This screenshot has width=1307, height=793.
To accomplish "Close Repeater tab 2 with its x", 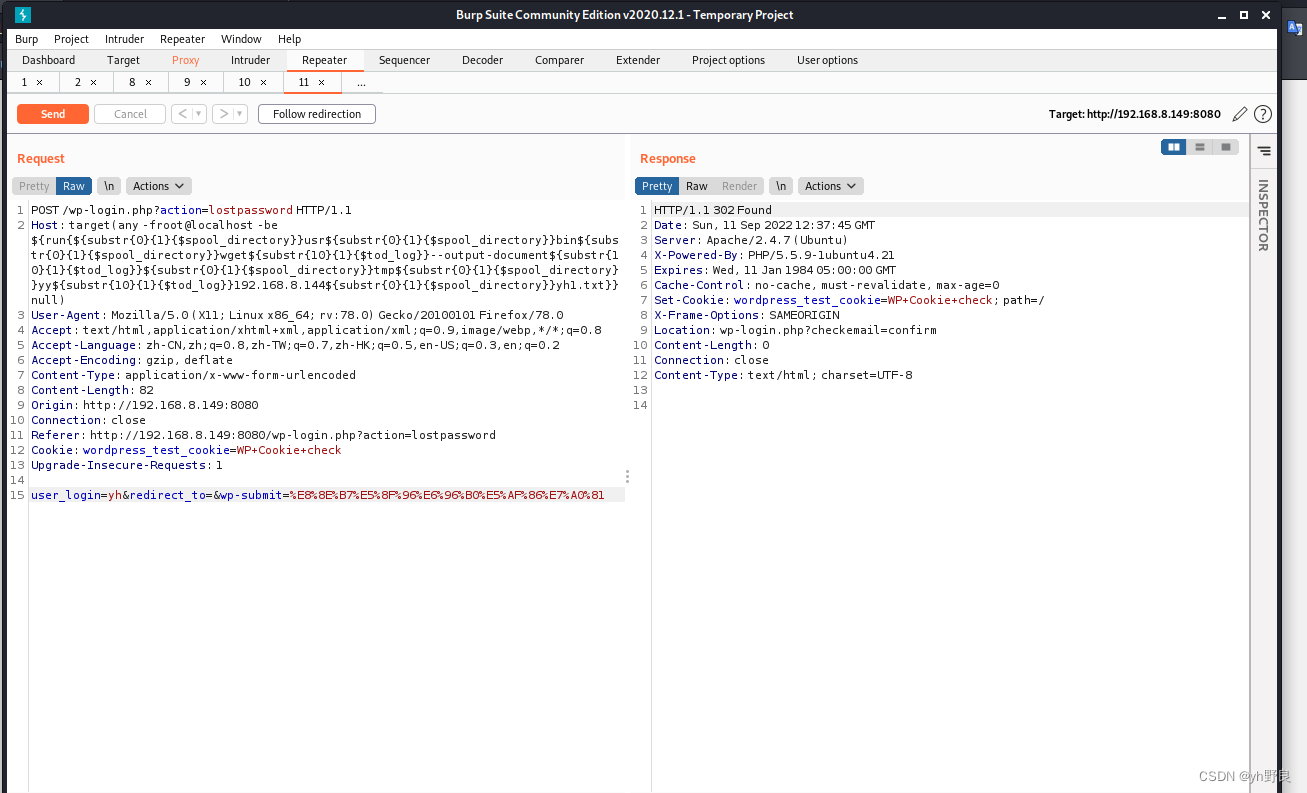I will coord(93,82).
